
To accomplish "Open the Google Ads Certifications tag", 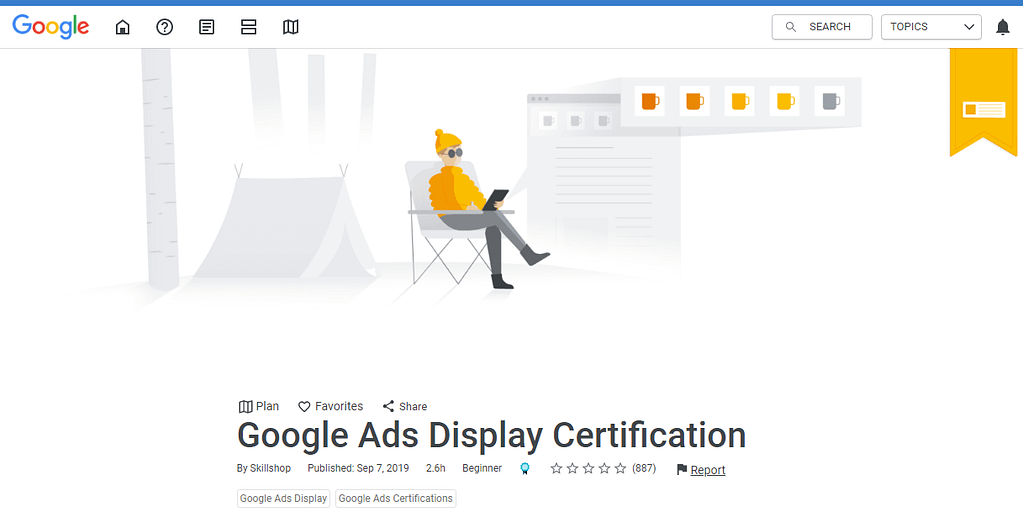I will [x=395, y=498].
